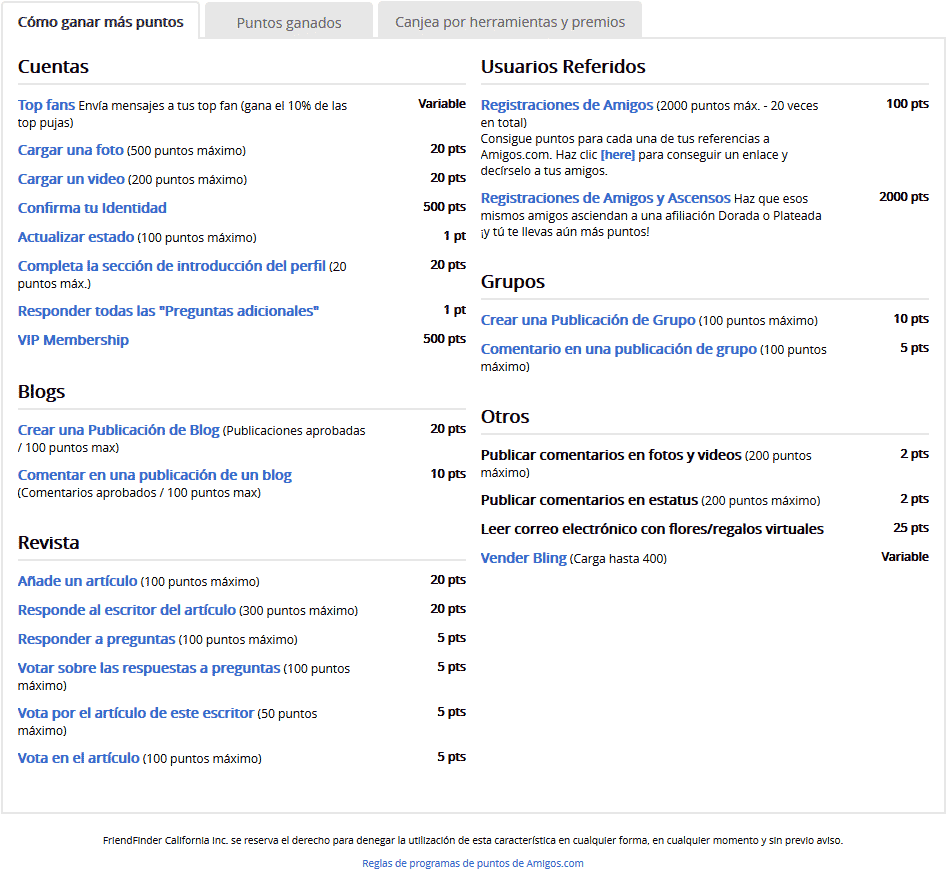Click the [here] referral link
Viewport: 947px width, 880px height.
pyautogui.click(x=617, y=155)
